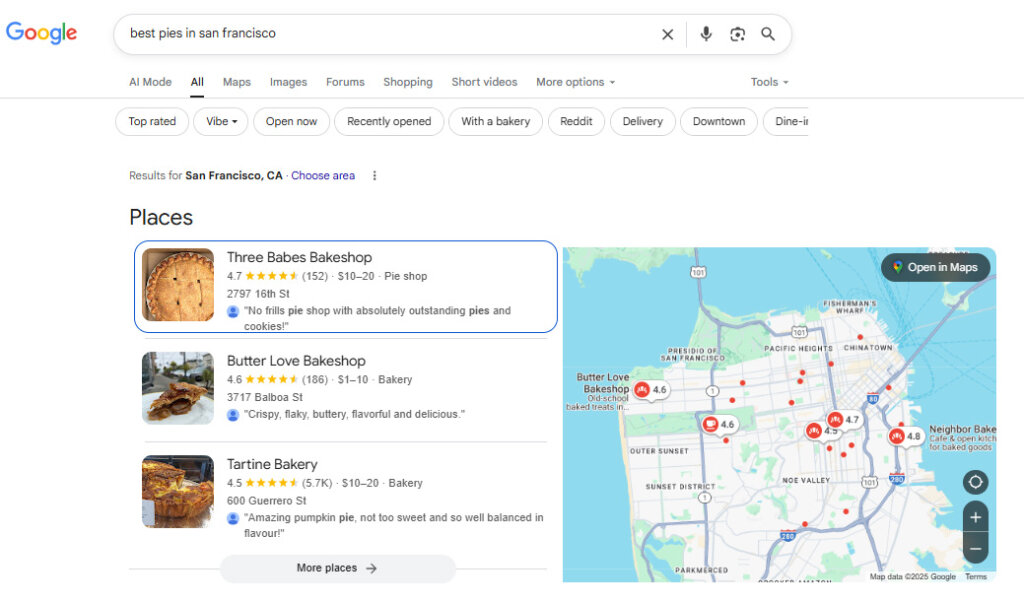
Task: Clear the search box text
Action: 667,34
